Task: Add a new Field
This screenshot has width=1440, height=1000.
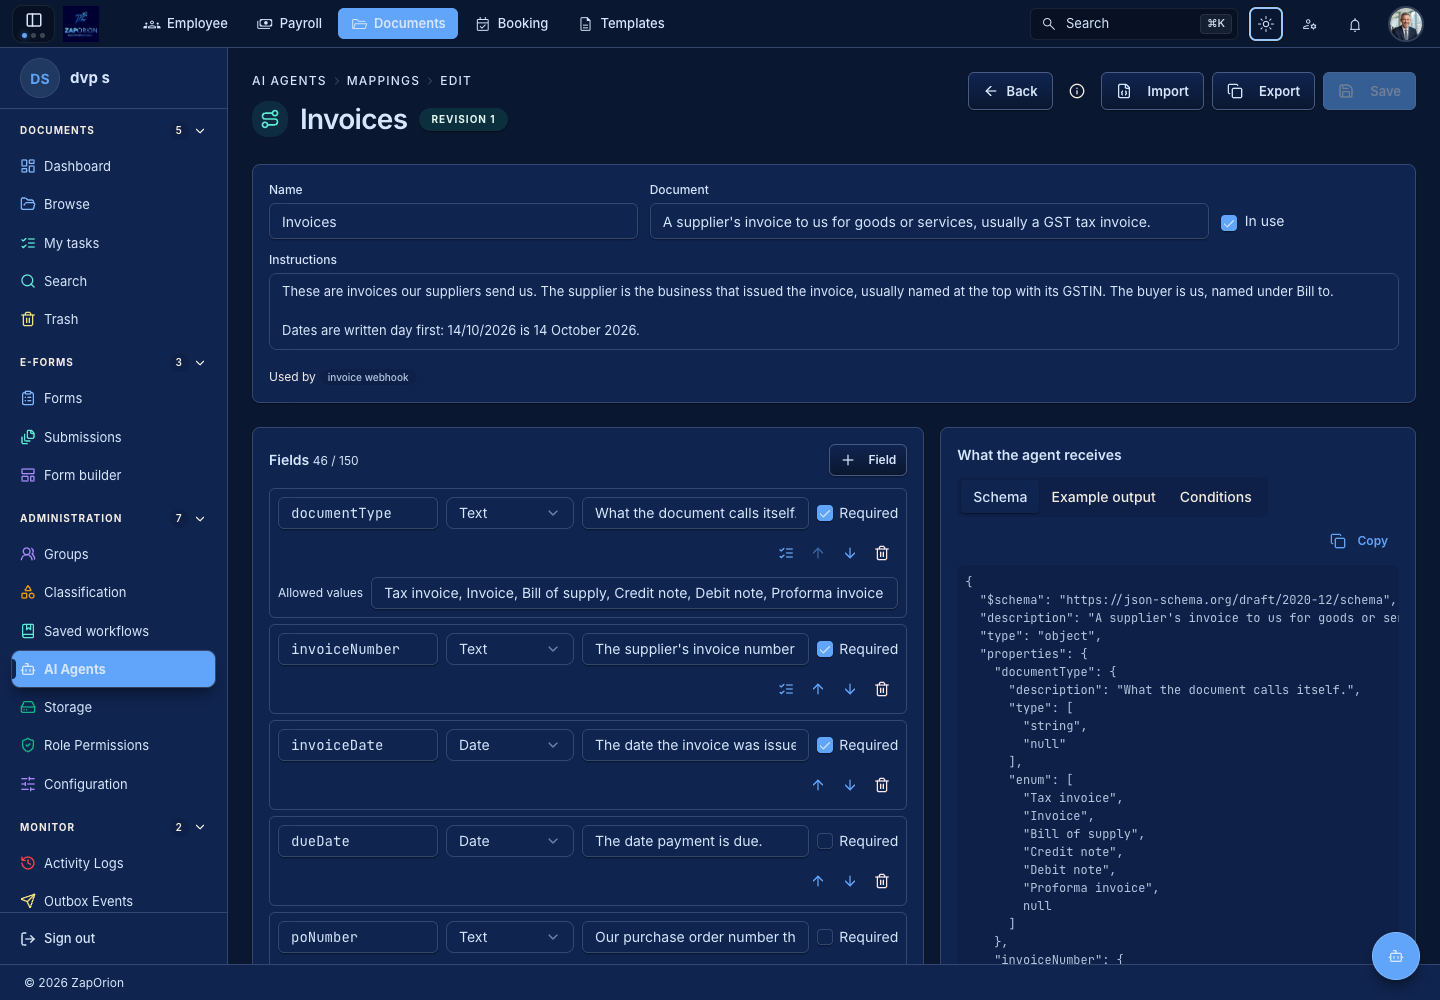Action: [x=868, y=460]
